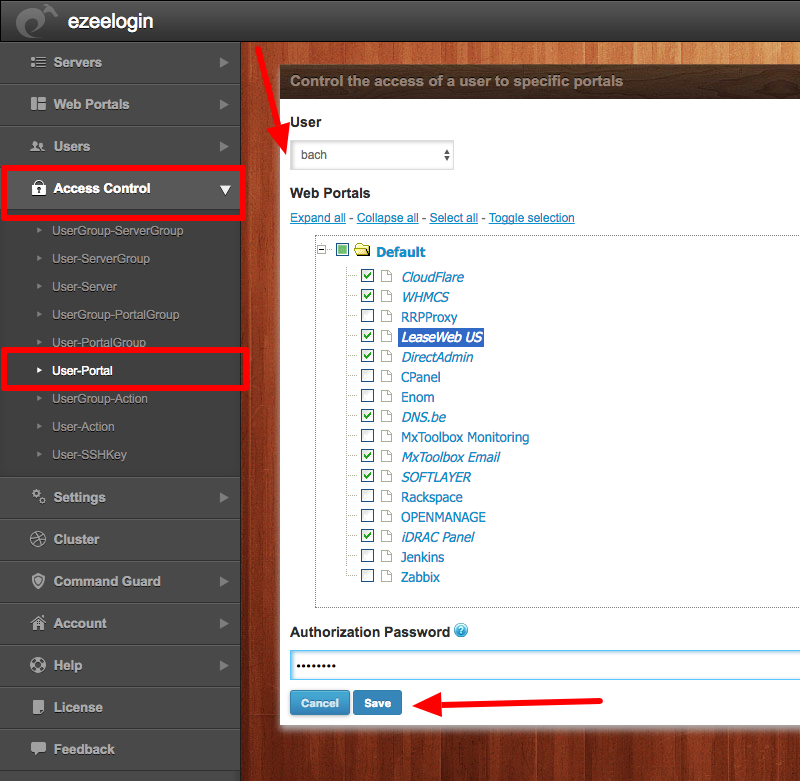The width and height of the screenshot is (800, 781).
Task: Click the Cancel button
Action: 320,702
